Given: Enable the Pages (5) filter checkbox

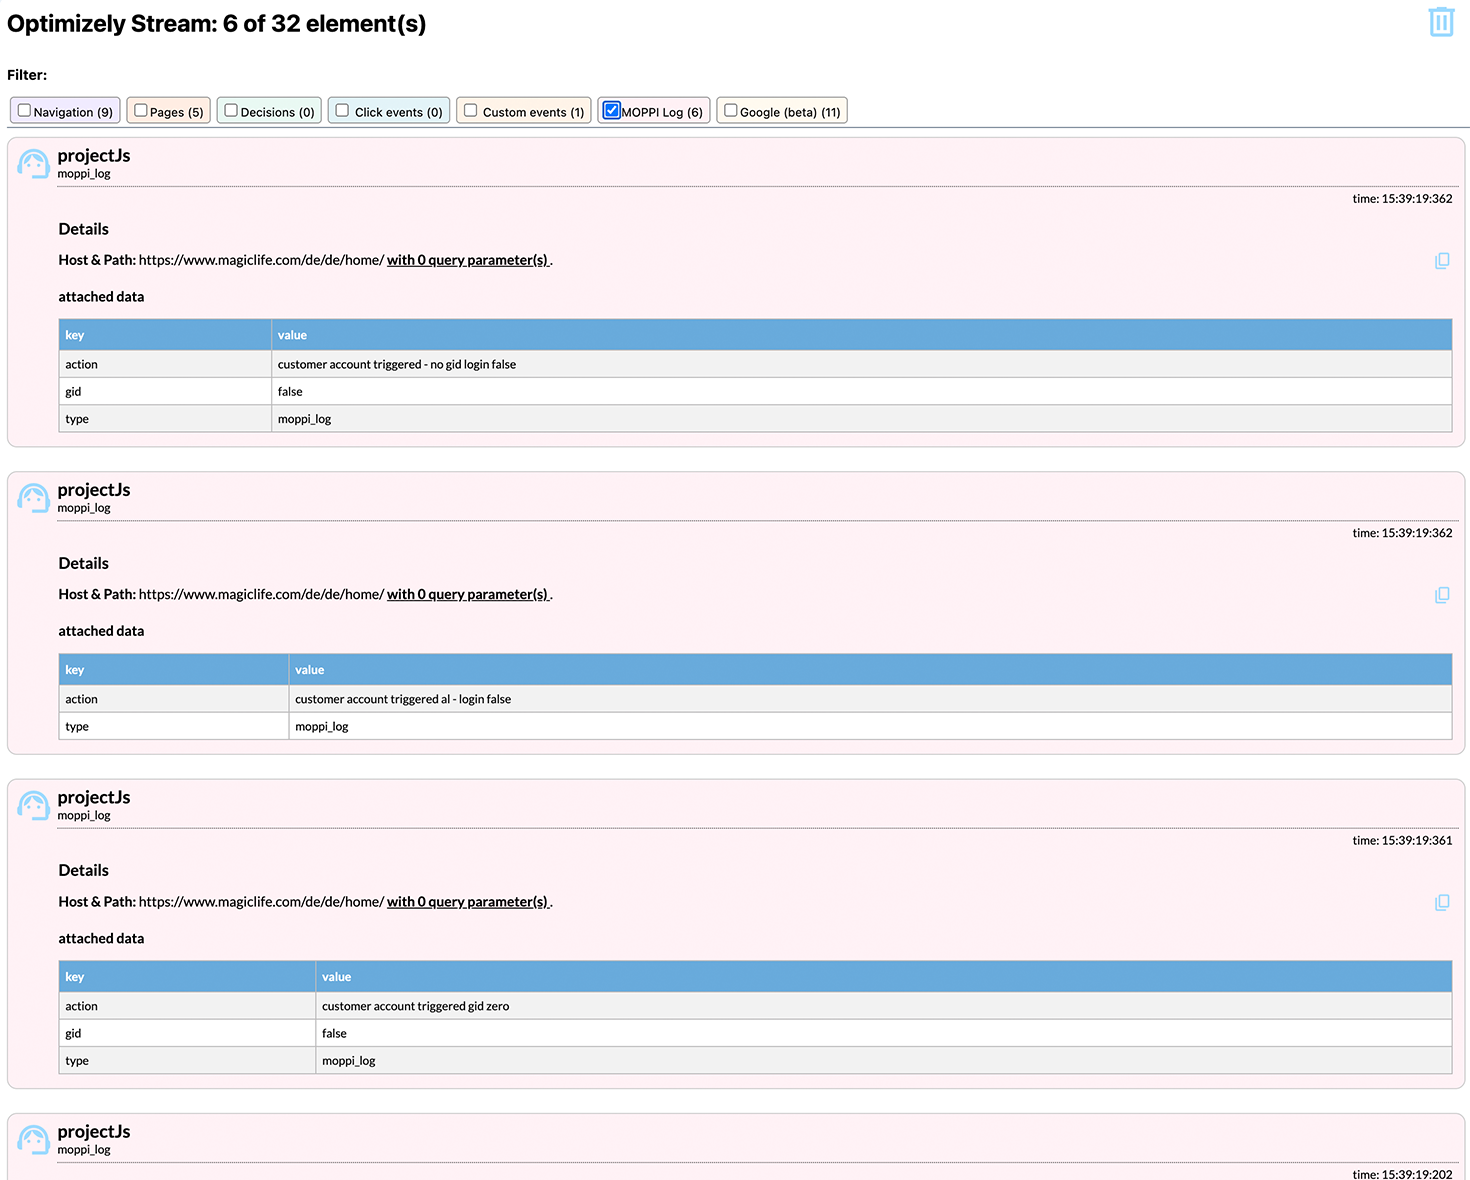Looking at the screenshot, I should (141, 111).
